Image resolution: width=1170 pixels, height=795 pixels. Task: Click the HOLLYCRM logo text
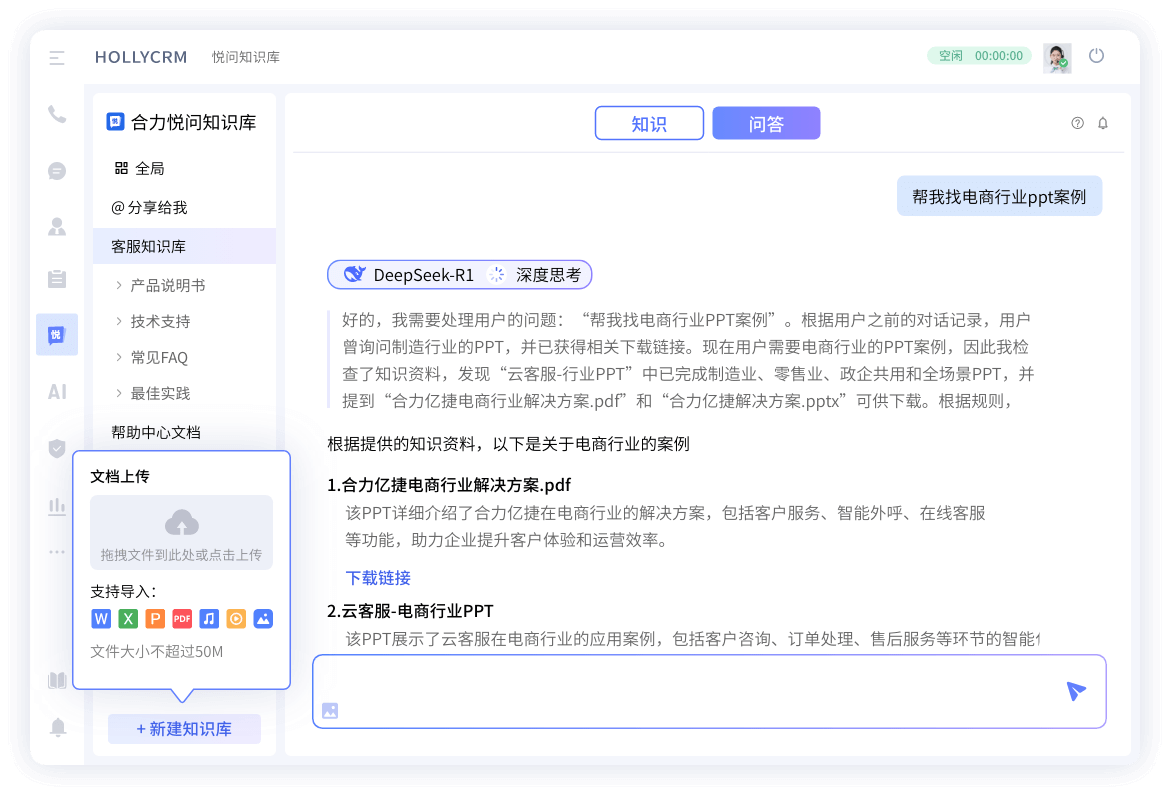(141, 57)
